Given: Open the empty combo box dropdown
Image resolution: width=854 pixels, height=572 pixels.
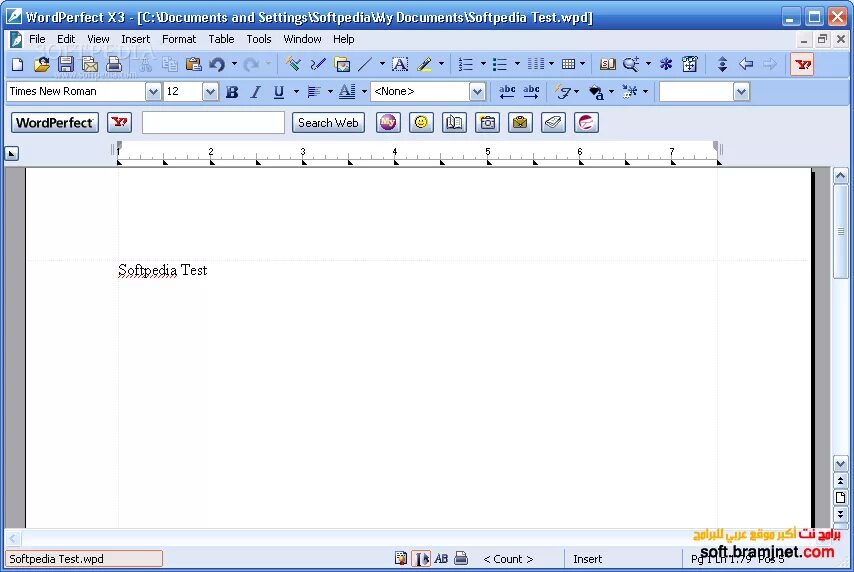Looking at the screenshot, I should [741, 92].
